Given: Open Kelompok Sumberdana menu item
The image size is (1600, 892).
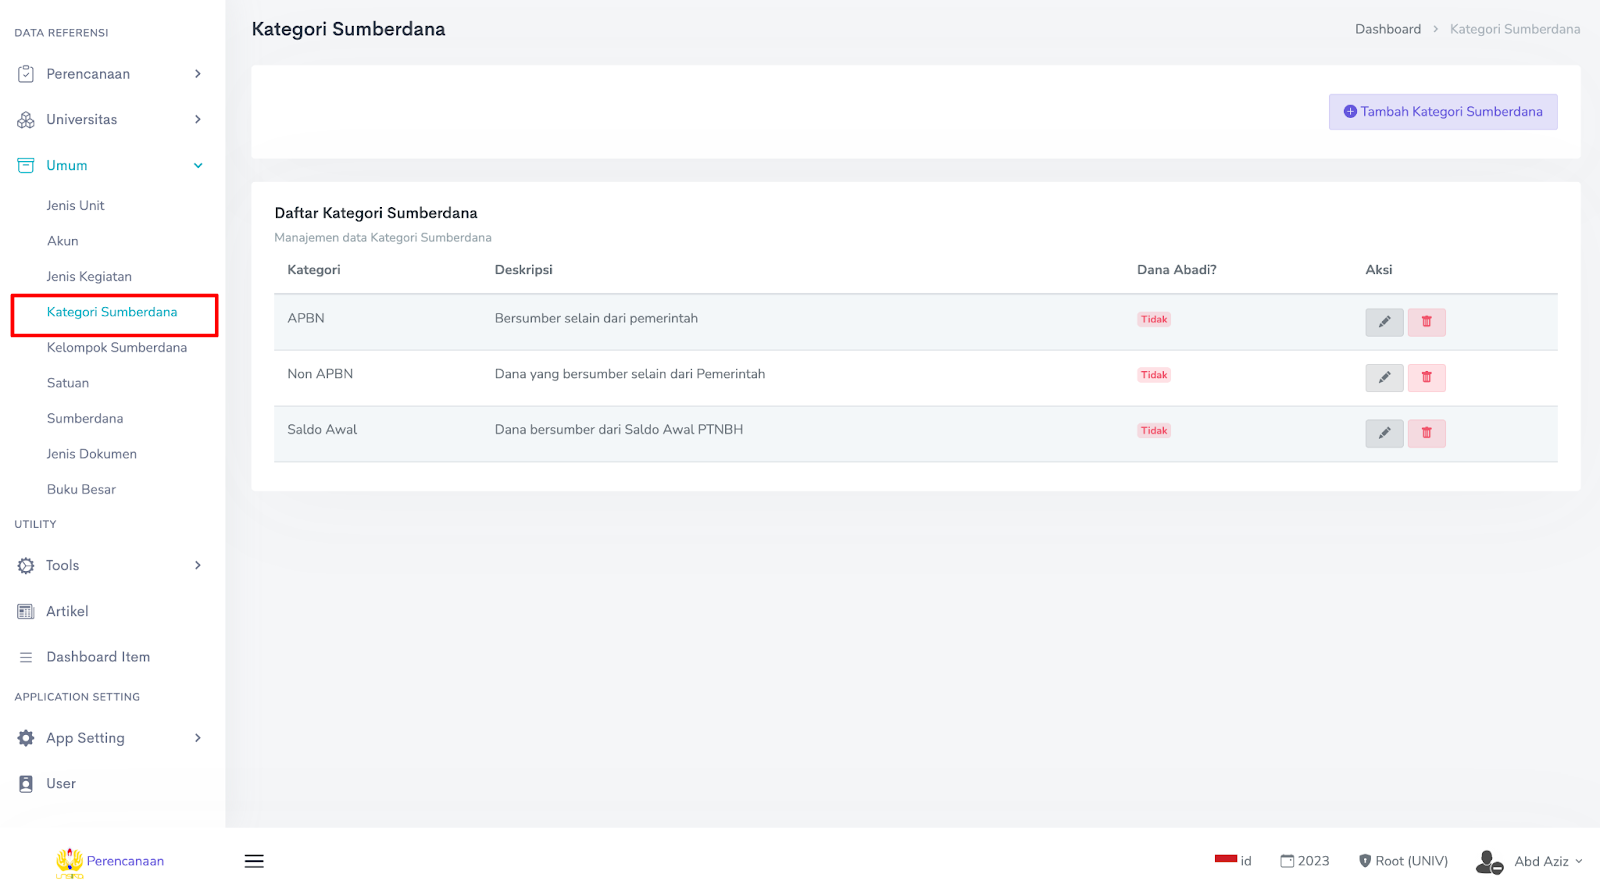Looking at the screenshot, I should (x=117, y=348).
